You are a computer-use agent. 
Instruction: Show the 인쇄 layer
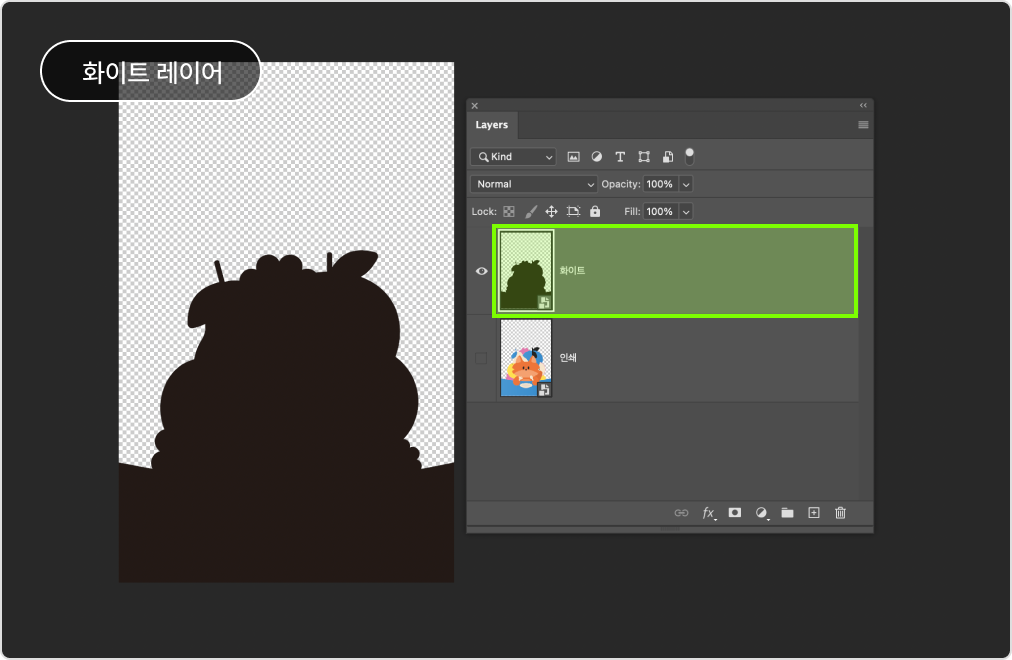click(481, 358)
